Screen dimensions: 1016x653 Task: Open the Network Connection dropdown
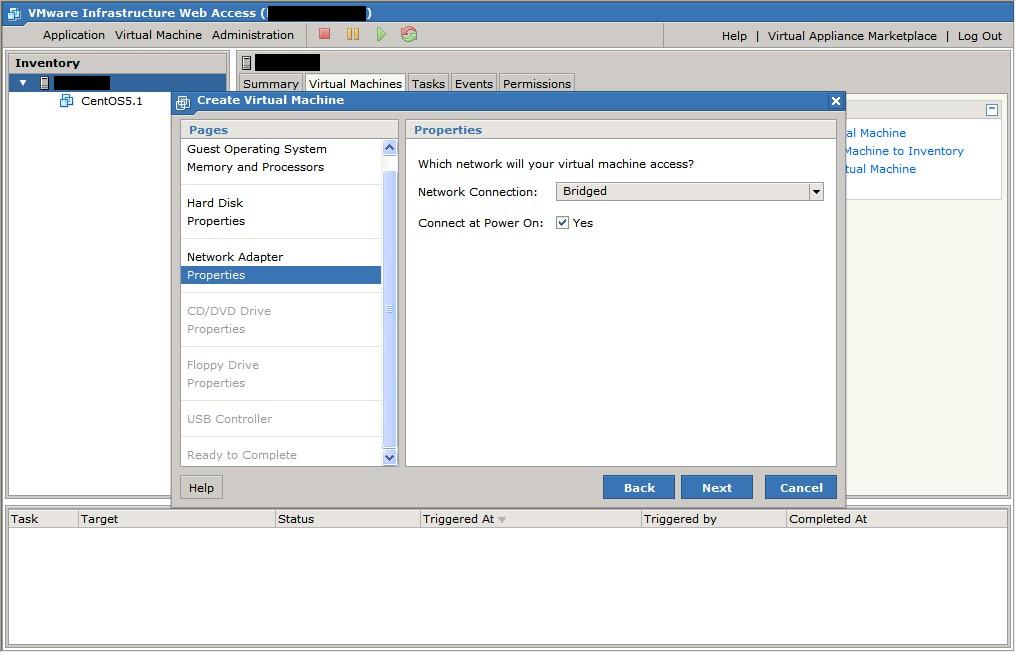click(x=816, y=192)
